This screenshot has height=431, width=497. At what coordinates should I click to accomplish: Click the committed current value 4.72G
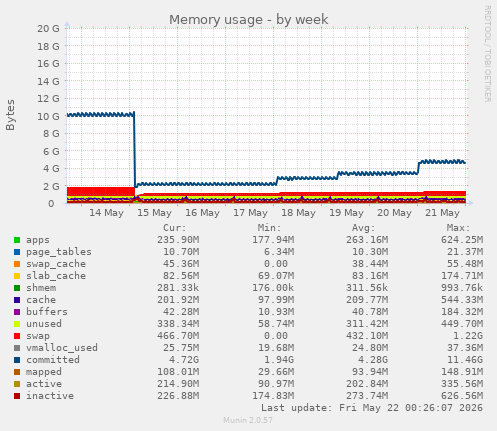pyautogui.click(x=184, y=360)
